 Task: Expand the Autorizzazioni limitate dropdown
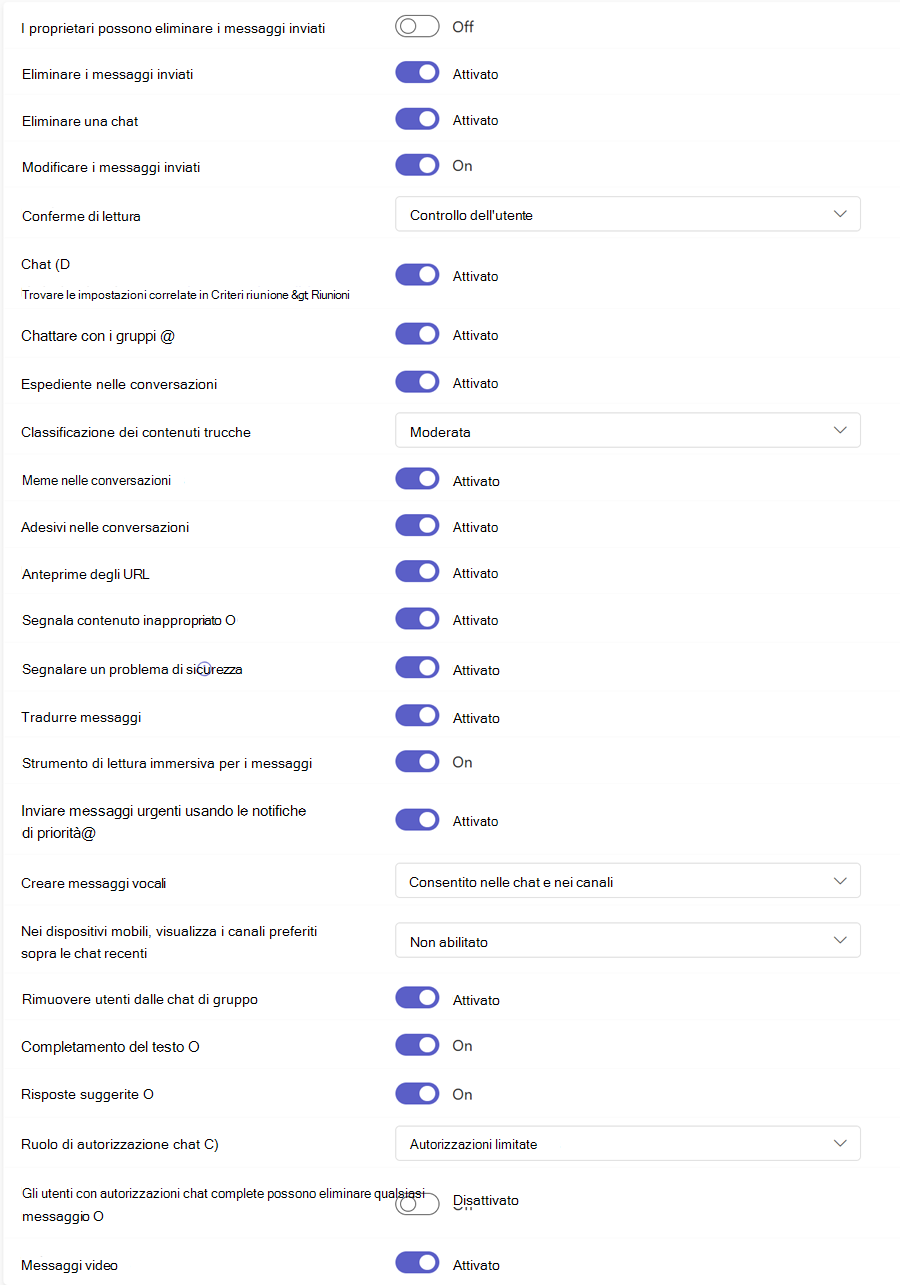[628, 1143]
